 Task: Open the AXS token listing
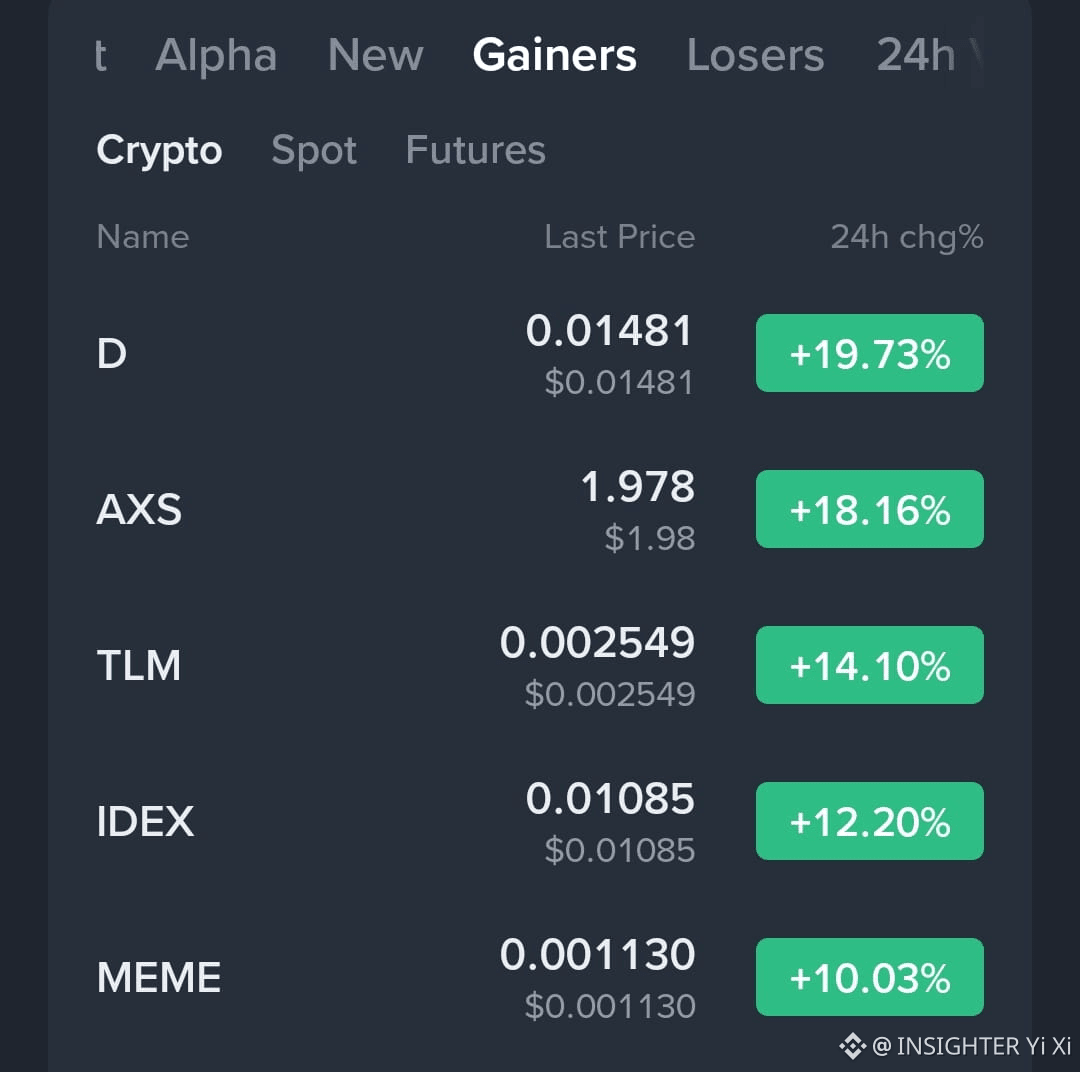(140, 509)
